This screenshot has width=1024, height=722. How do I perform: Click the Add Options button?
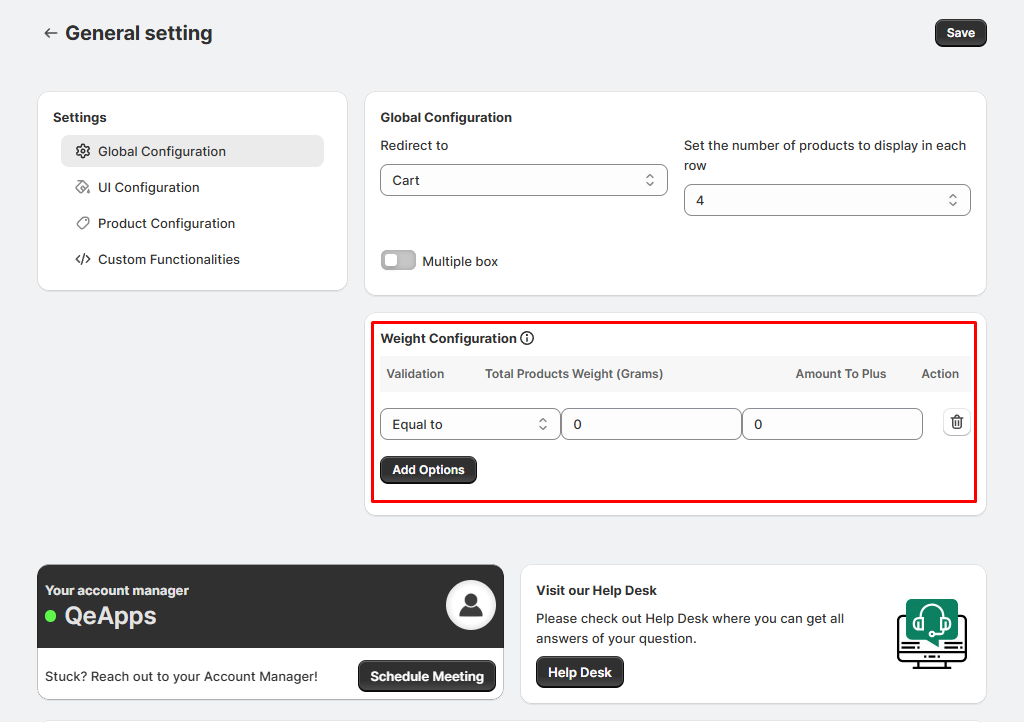click(x=428, y=470)
